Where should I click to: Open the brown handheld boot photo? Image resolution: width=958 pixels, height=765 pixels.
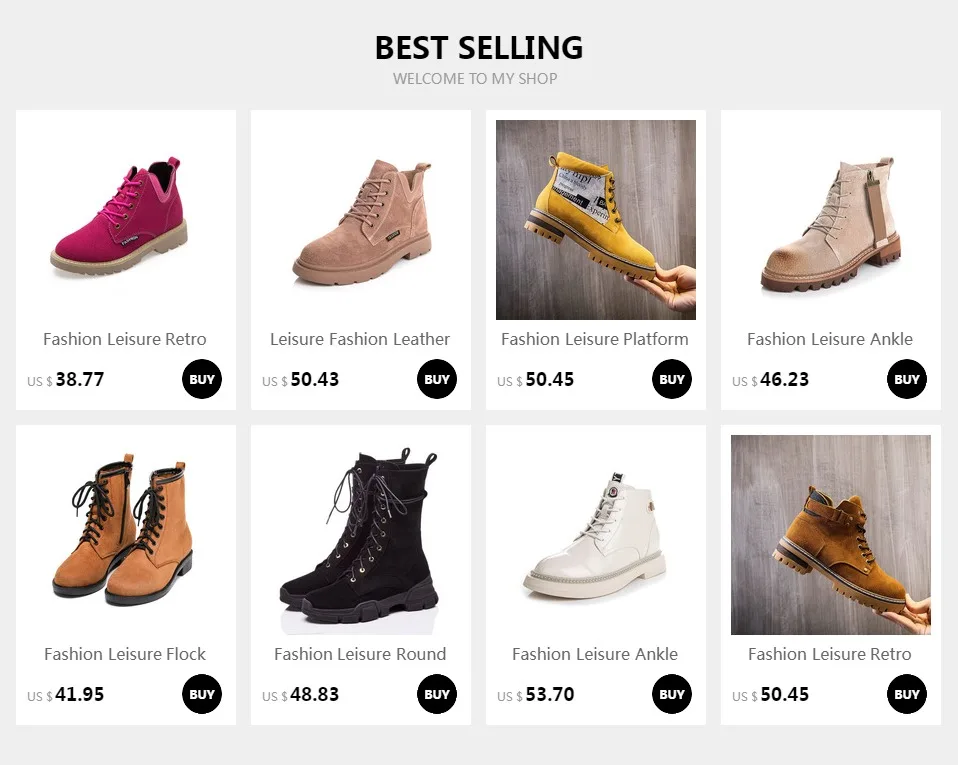tap(831, 535)
